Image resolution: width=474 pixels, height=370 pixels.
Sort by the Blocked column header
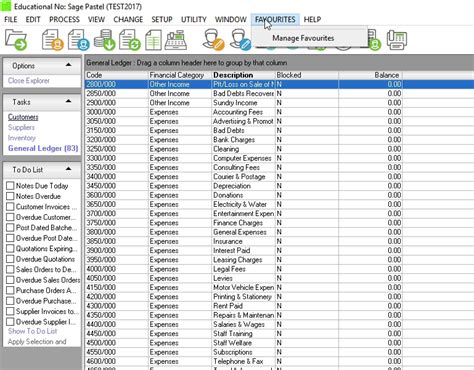[x=307, y=75]
